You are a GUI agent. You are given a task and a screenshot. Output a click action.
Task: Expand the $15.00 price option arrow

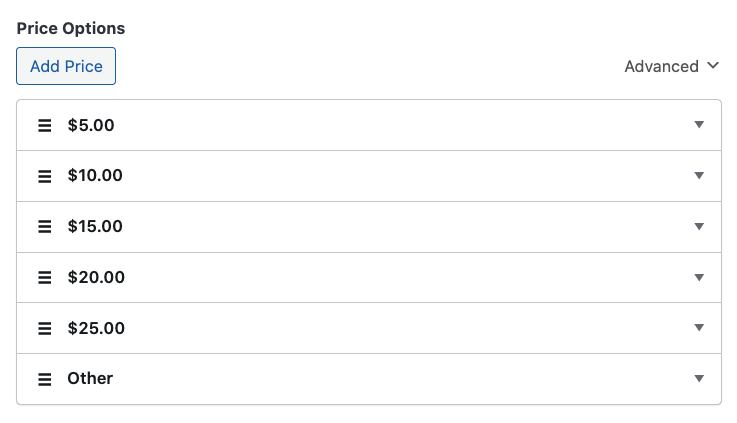[x=699, y=227]
